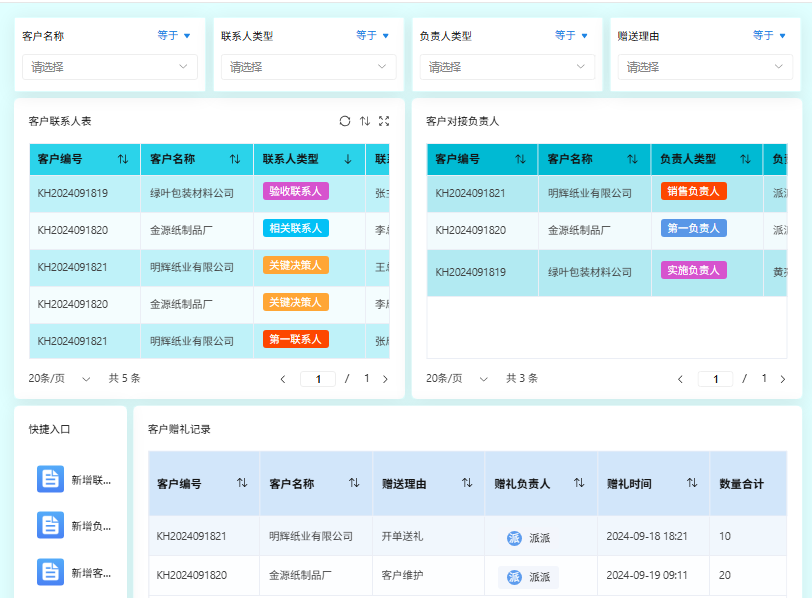
Task: Open the 等于 condition dropdown for 负责人类型
Action: click(x=570, y=33)
